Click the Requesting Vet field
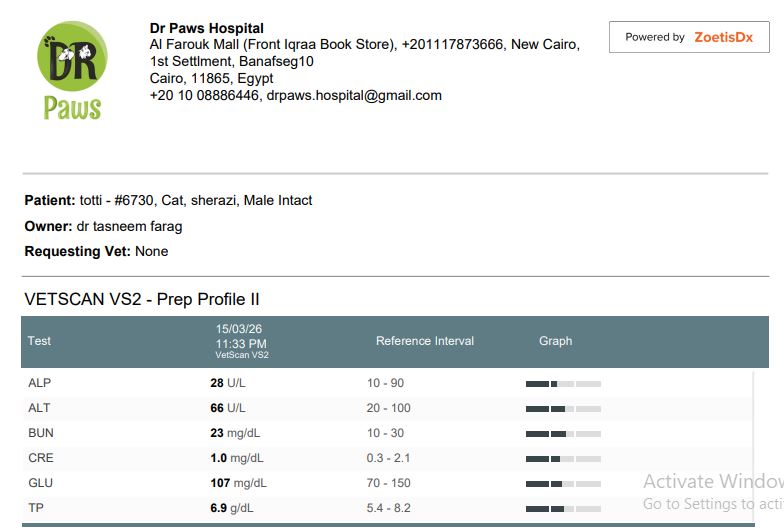Image resolution: width=784 pixels, height=527 pixels. (96, 251)
